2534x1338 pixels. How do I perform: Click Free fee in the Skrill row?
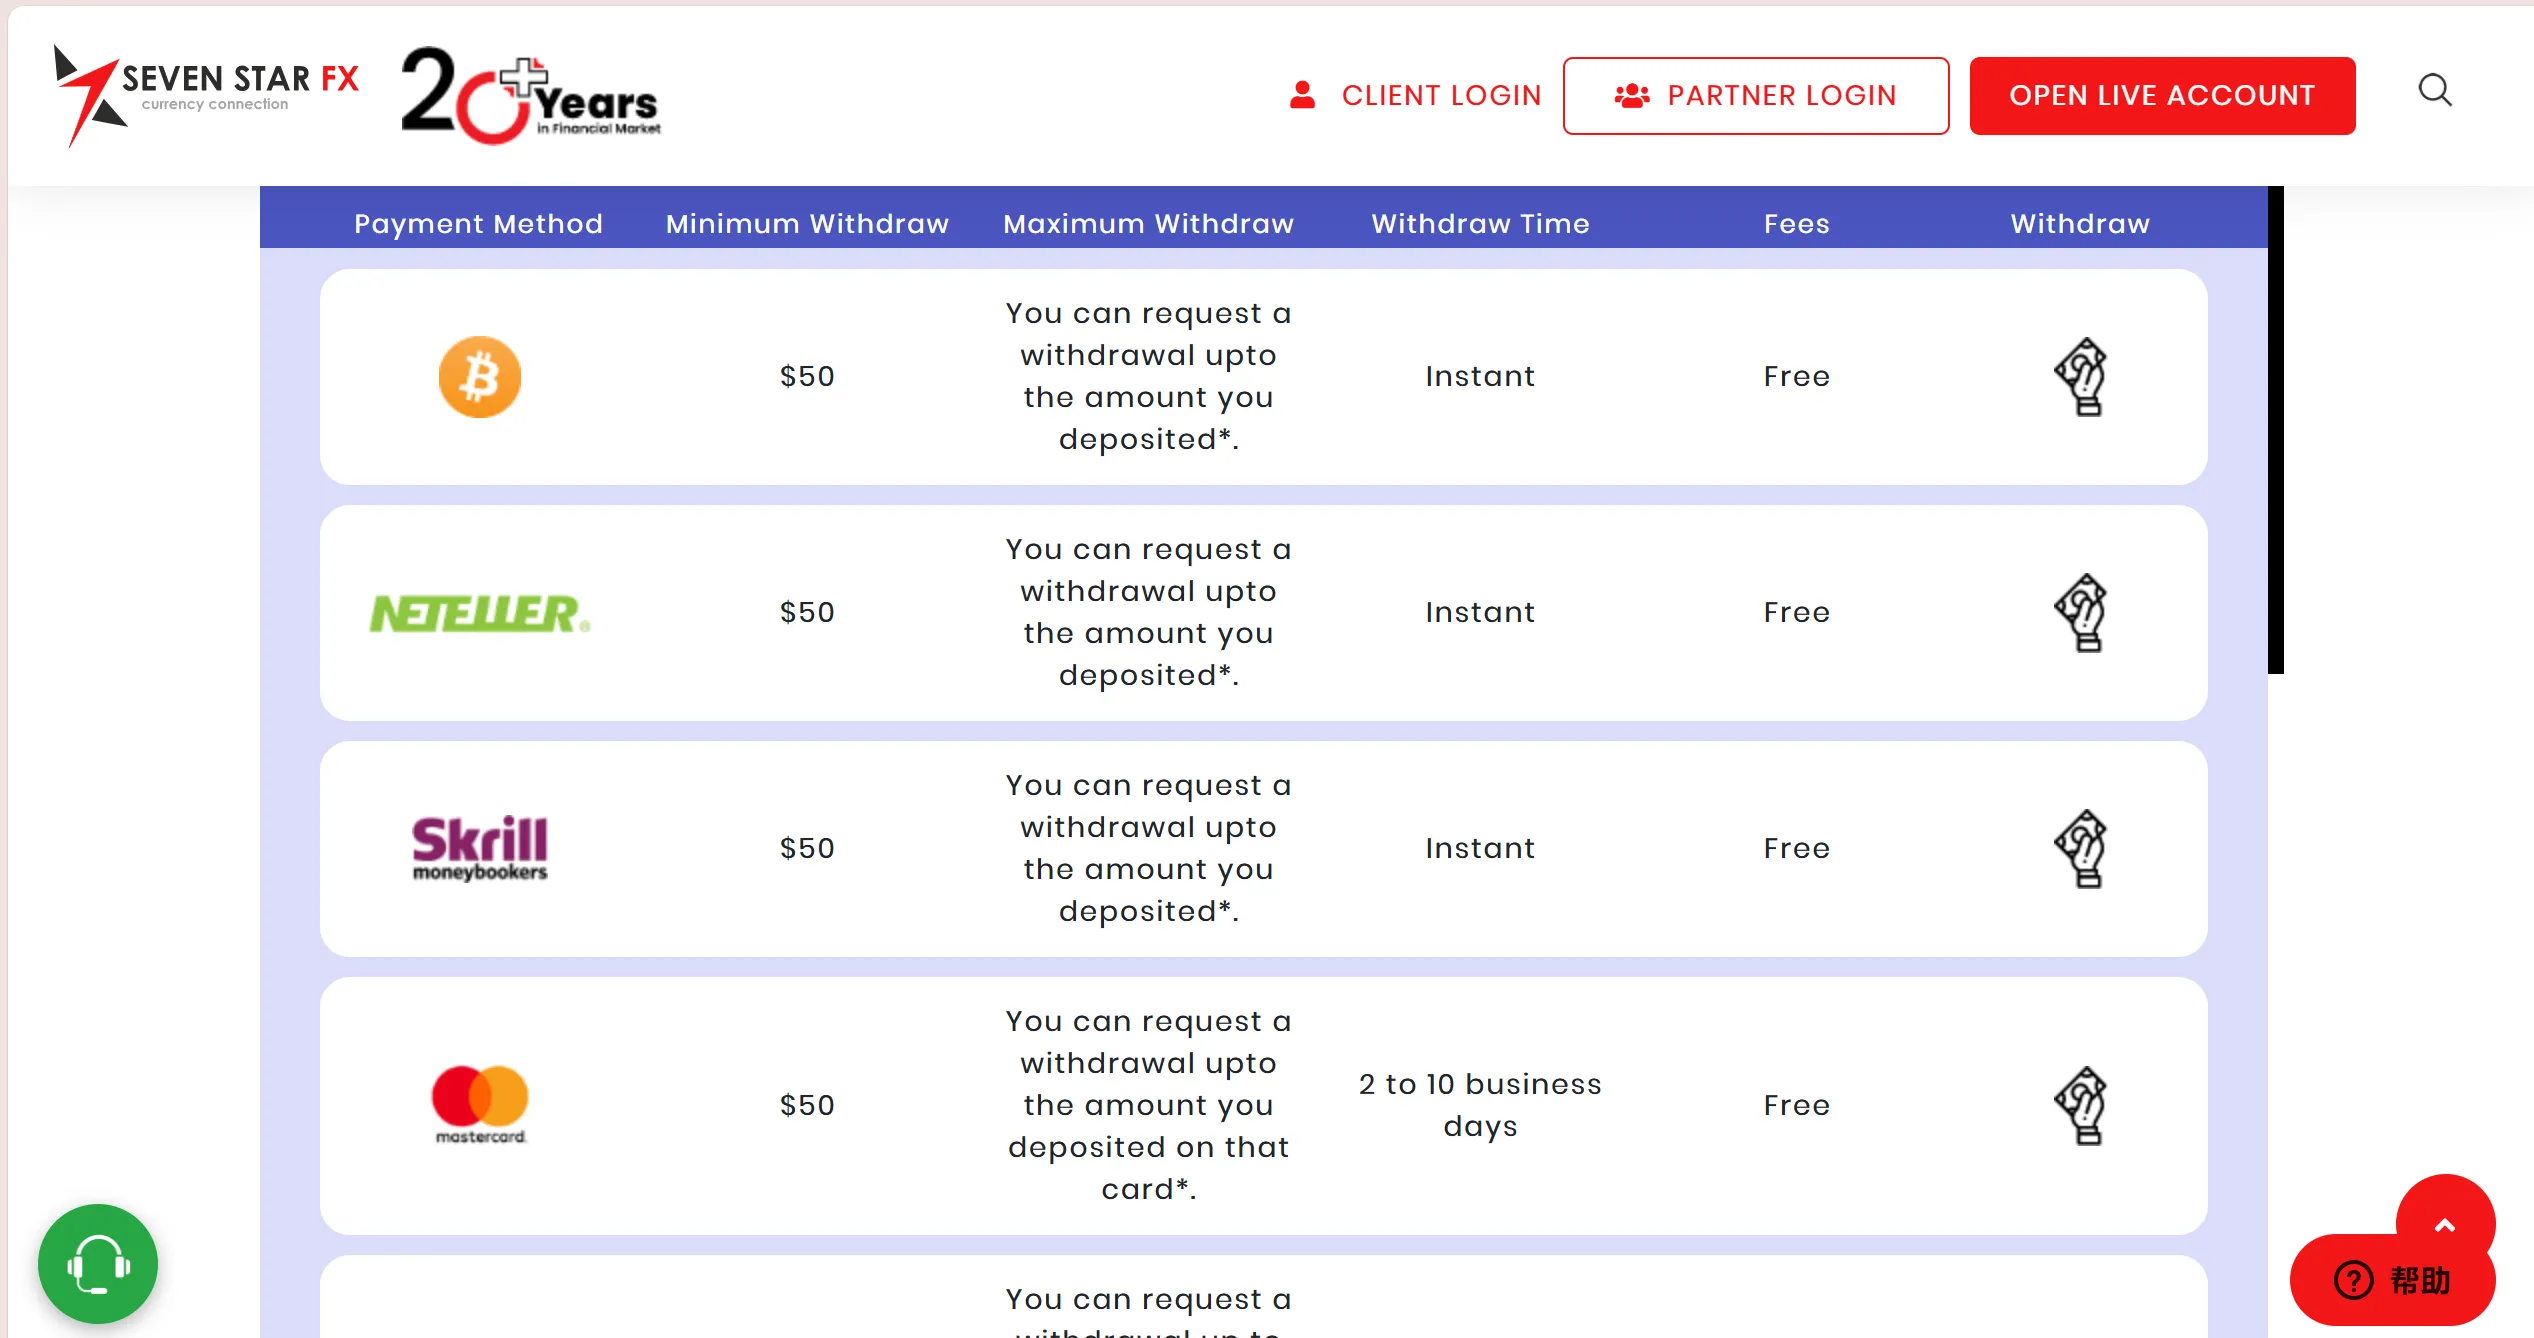pyautogui.click(x=1796, y=849)
